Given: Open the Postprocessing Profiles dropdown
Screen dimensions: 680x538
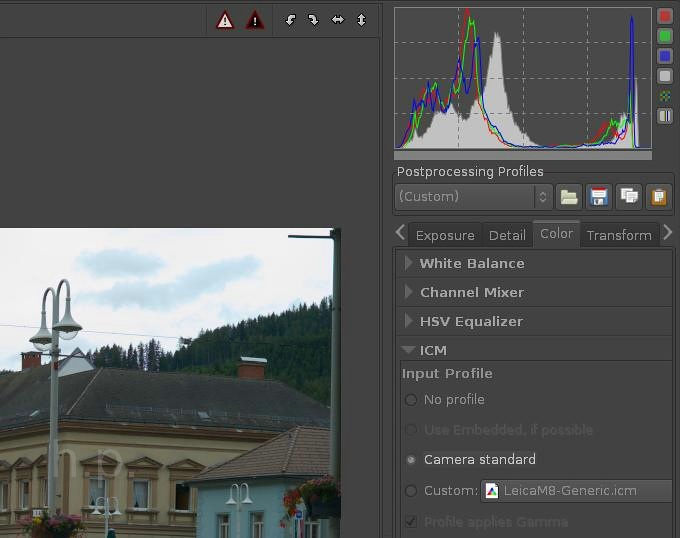Looking at the screenshot, I should (474, 196).
